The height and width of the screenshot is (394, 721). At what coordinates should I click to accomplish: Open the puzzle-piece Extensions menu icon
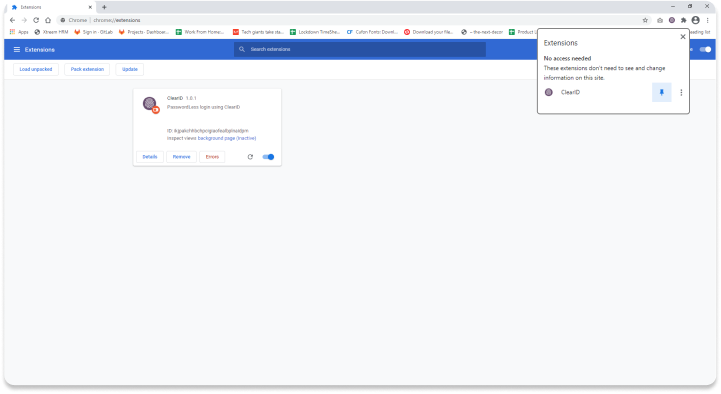pos(683,20)
